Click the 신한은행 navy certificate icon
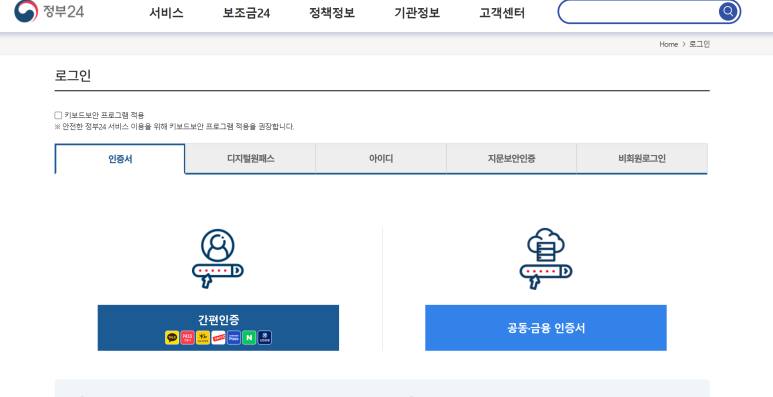 [x=265, y=337]
